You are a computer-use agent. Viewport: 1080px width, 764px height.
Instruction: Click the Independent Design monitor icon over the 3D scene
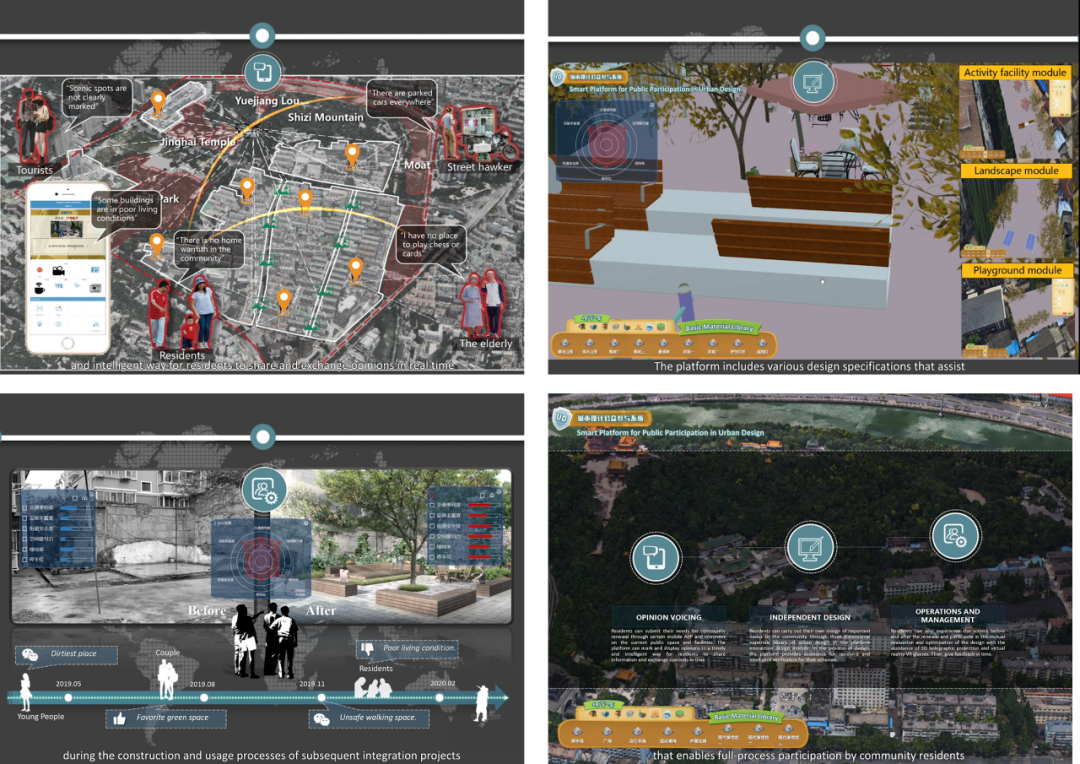[x=813, y=84]
